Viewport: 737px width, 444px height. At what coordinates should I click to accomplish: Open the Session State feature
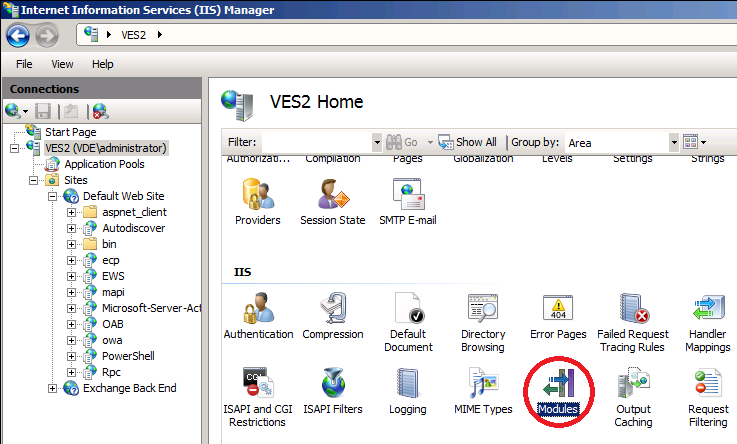333,202
